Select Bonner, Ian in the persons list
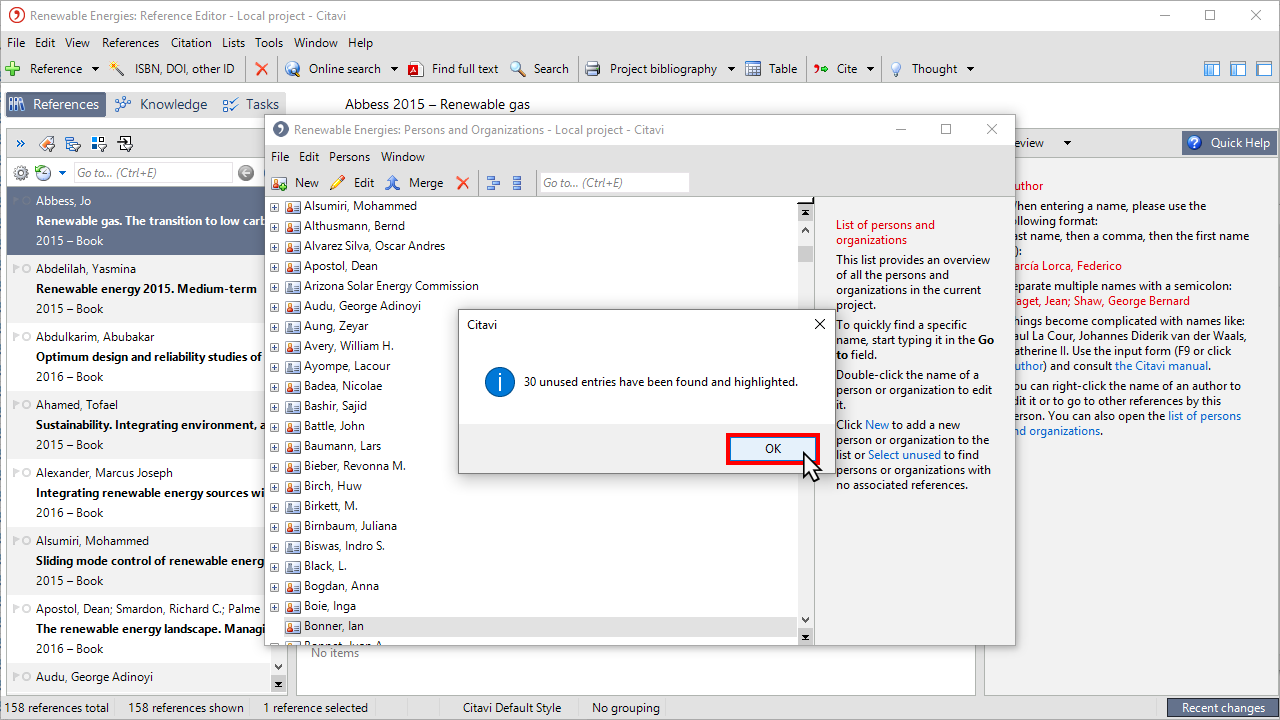 [333, 626]
